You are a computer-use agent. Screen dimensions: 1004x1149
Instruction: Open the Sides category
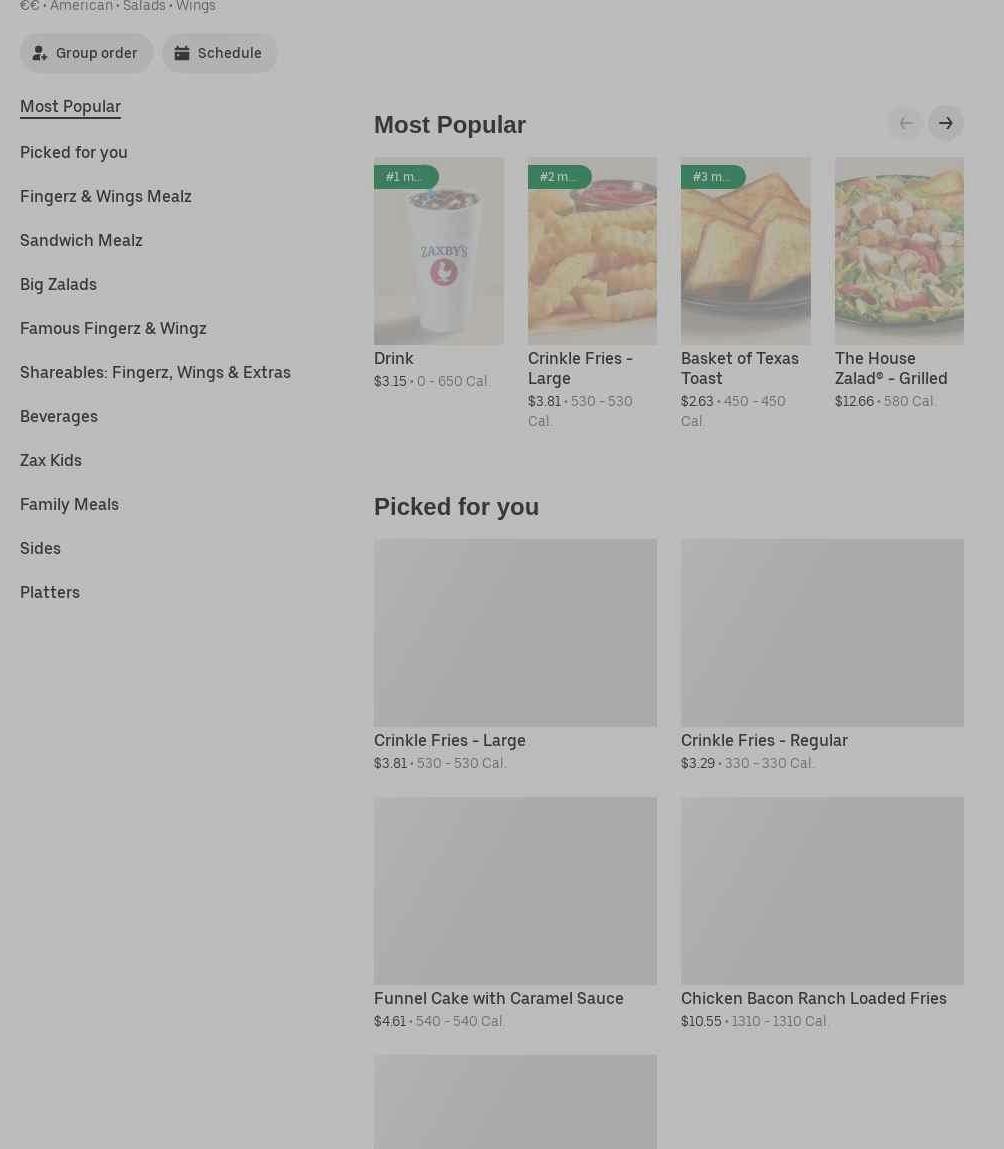point(40,549)
